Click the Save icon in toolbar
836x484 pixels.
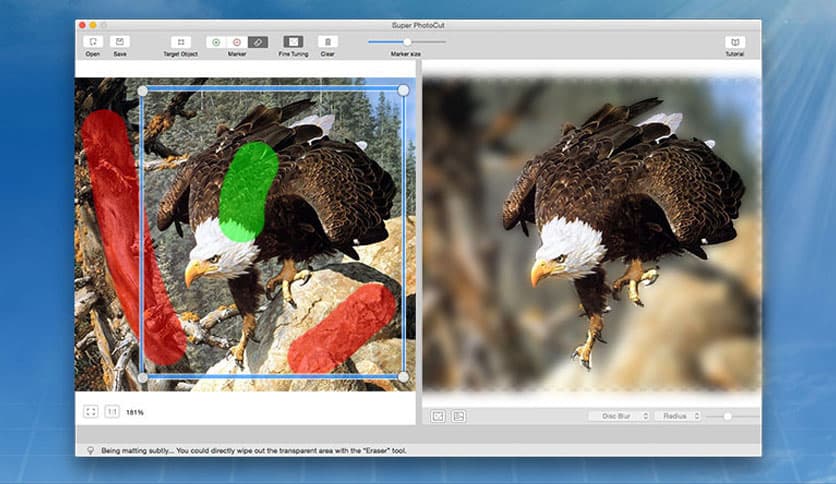pyautogui.click(x=120, y=42)
